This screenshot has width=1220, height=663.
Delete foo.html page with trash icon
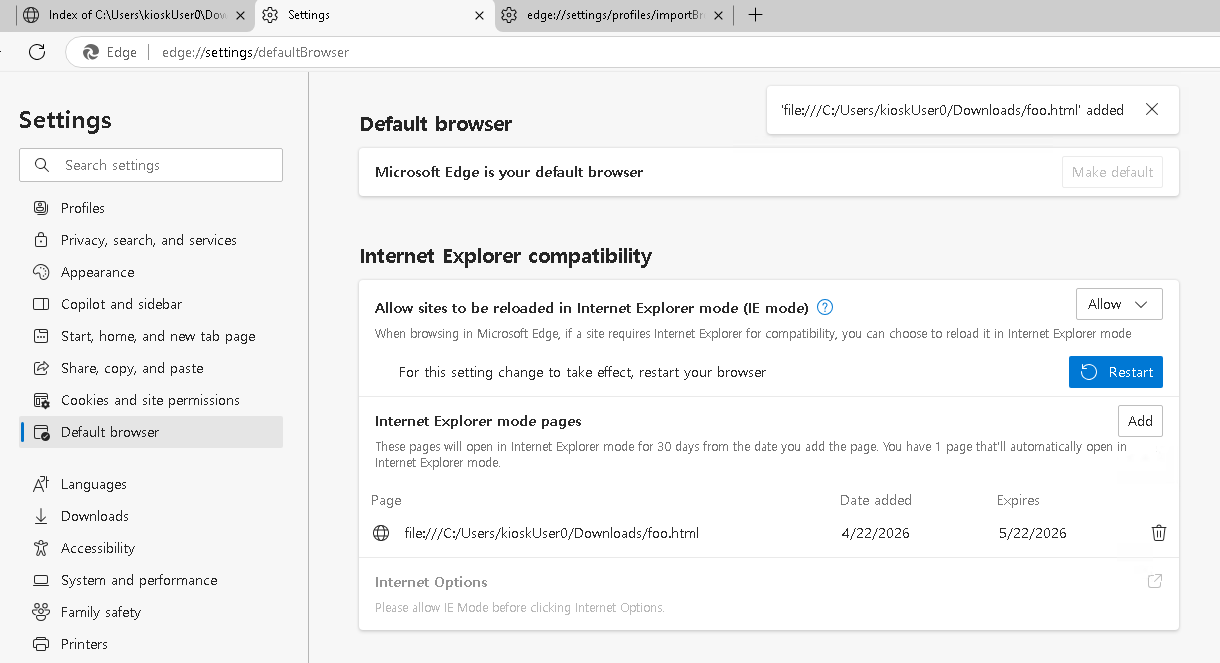click(1159, 533)
